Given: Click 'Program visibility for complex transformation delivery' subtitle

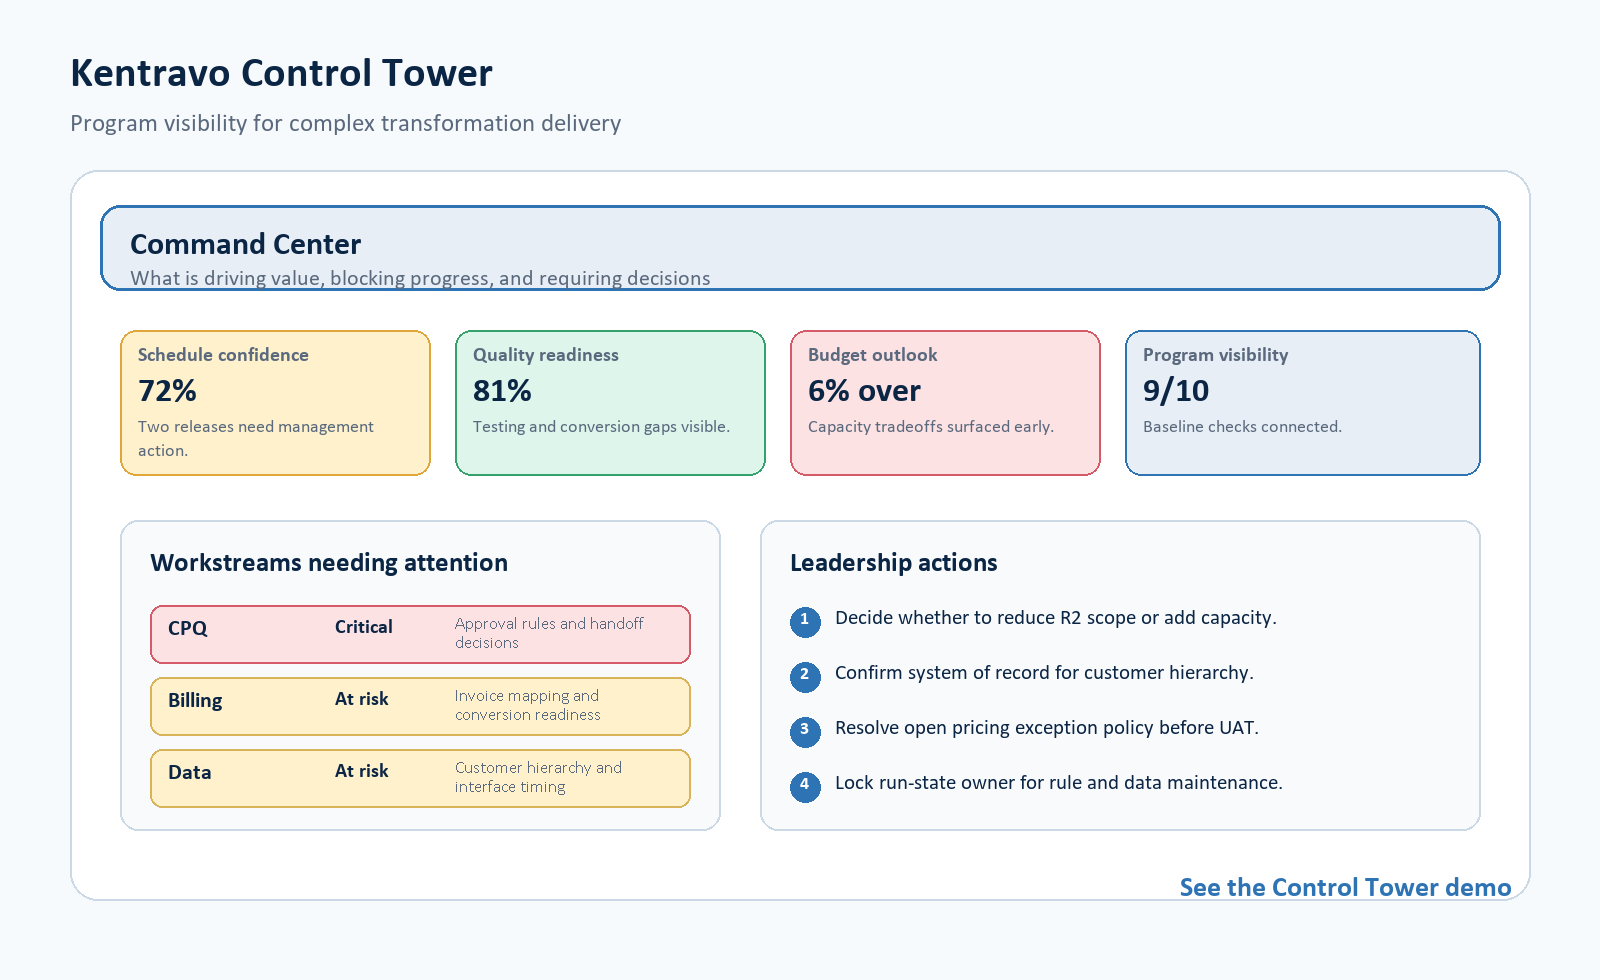Looking at the screenshot, I should (x=345, y=123).
